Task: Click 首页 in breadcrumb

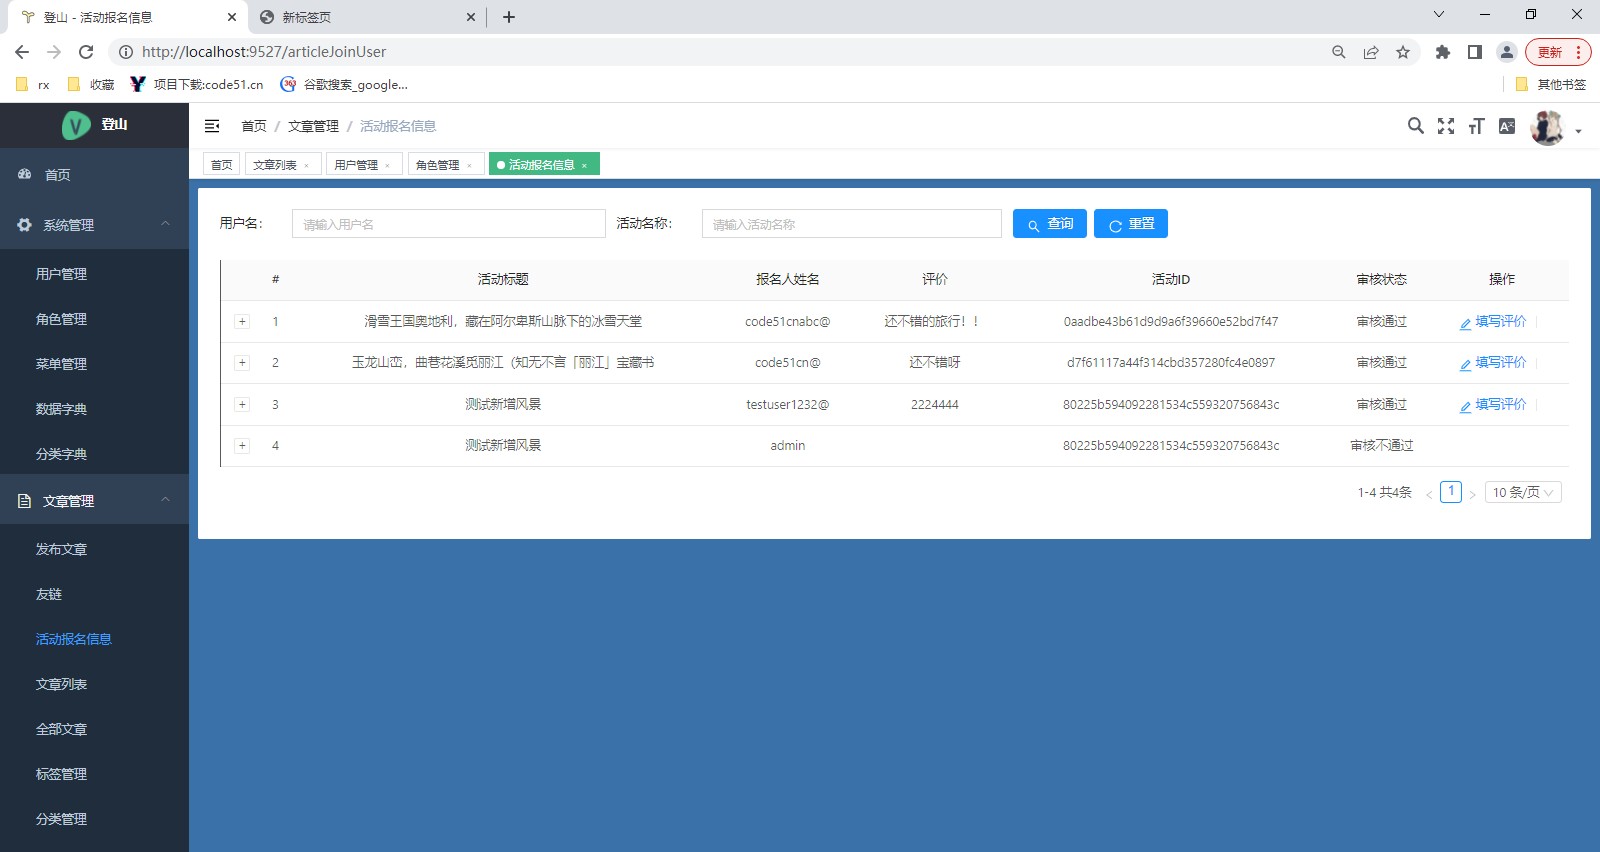Action: [x=254, y=126]
